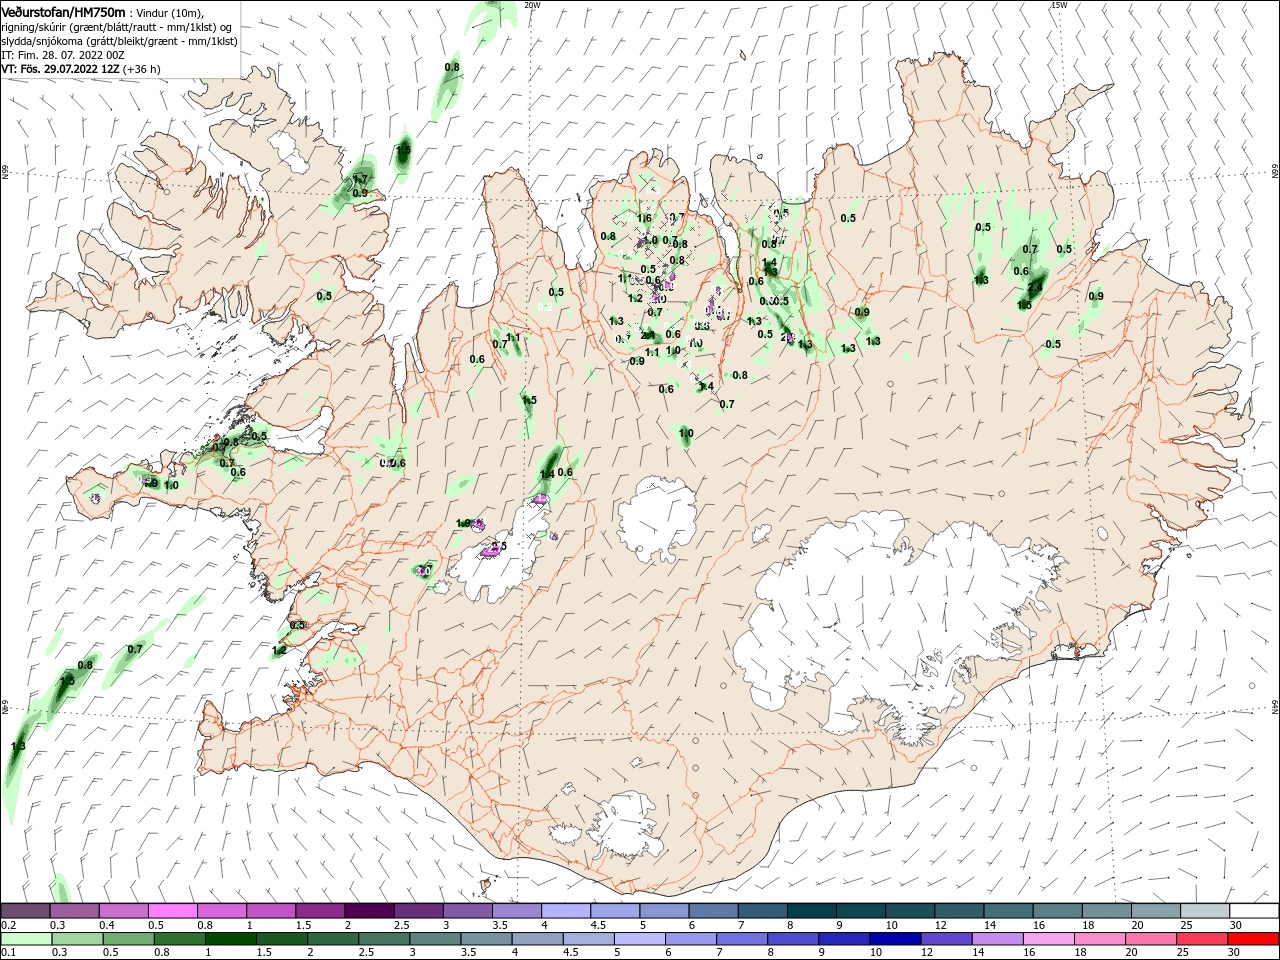The width and height of the screenshot is (1280, 960).
Task: Click the 'VT: Fös. 29.07.2022 12Z' valid time
Action: [x=61, y=69]
